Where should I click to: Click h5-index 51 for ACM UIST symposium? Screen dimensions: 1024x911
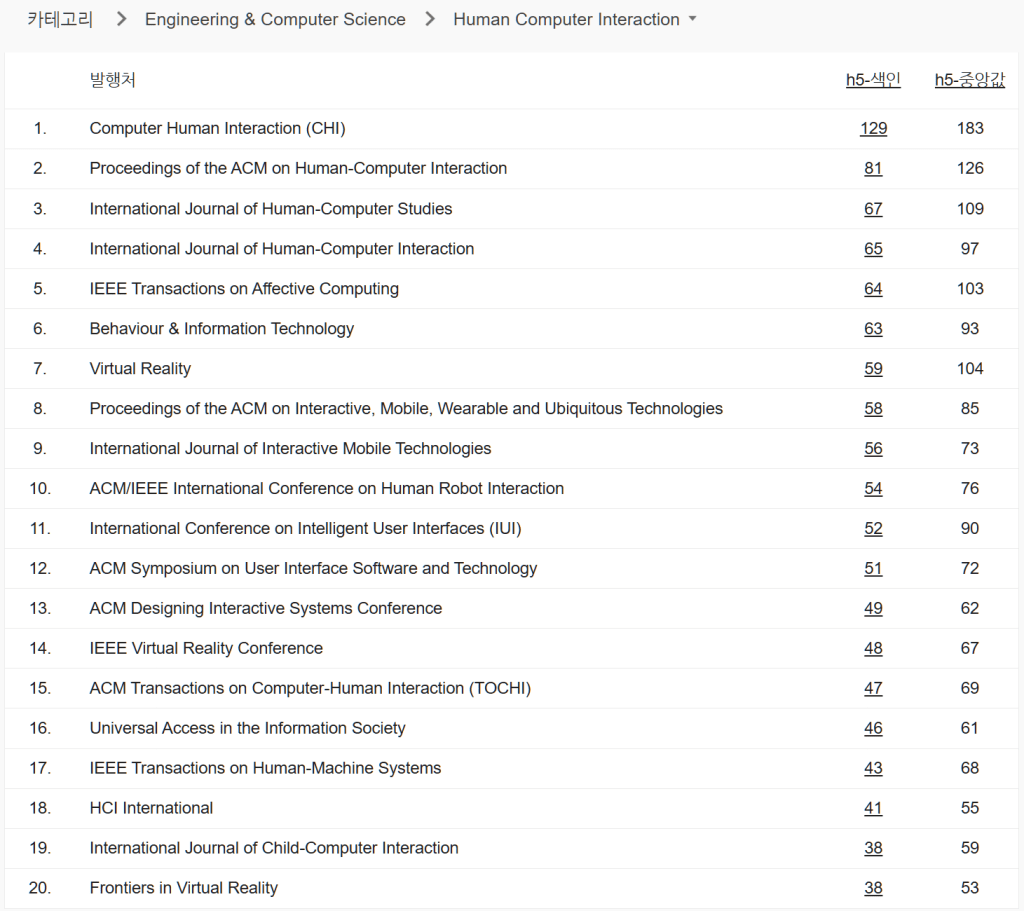873,569
